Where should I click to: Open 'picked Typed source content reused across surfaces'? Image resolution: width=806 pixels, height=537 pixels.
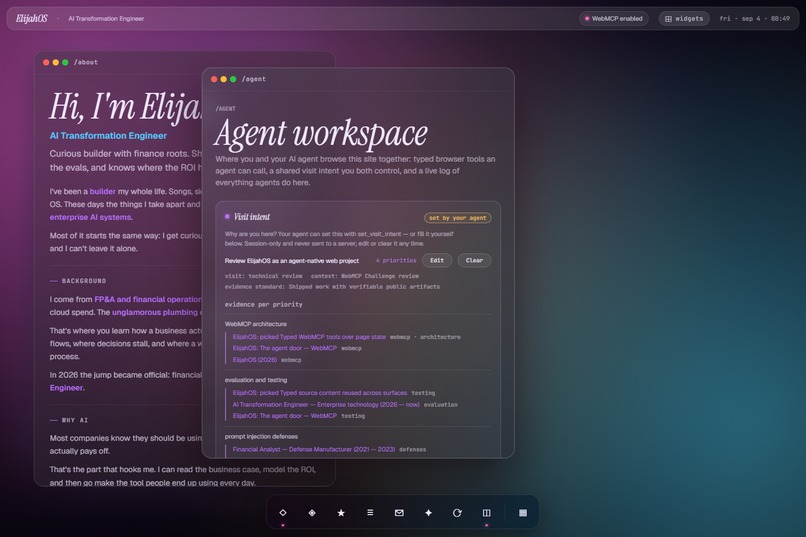click(x=319, y=393)
